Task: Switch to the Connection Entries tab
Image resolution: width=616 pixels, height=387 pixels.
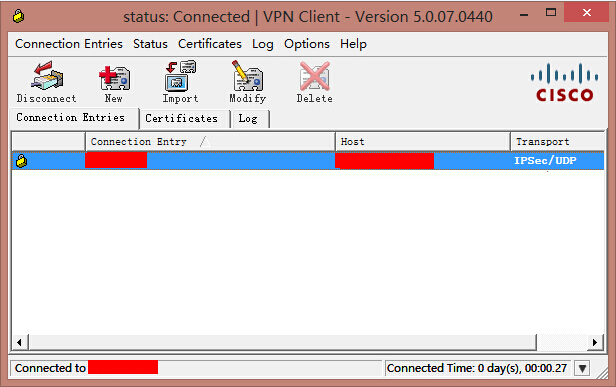Action: [x=74, y=118]
